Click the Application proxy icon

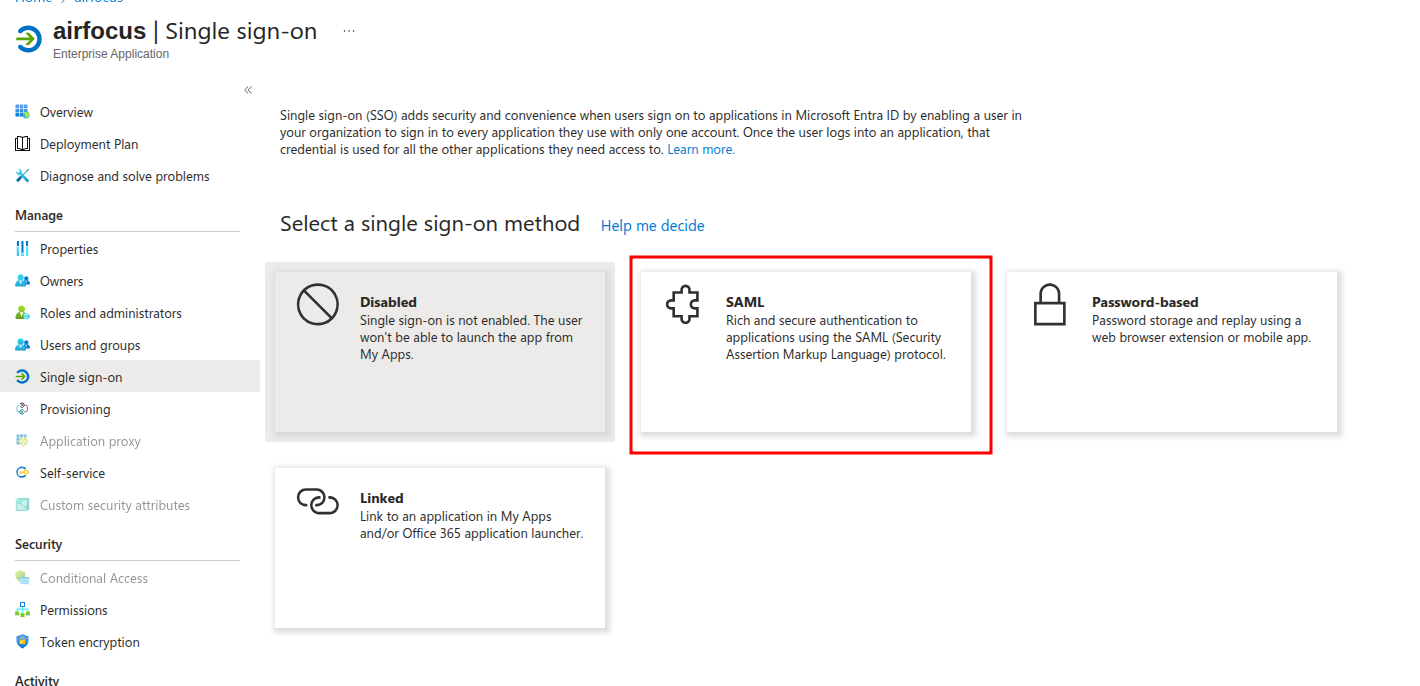pos(22,441)
